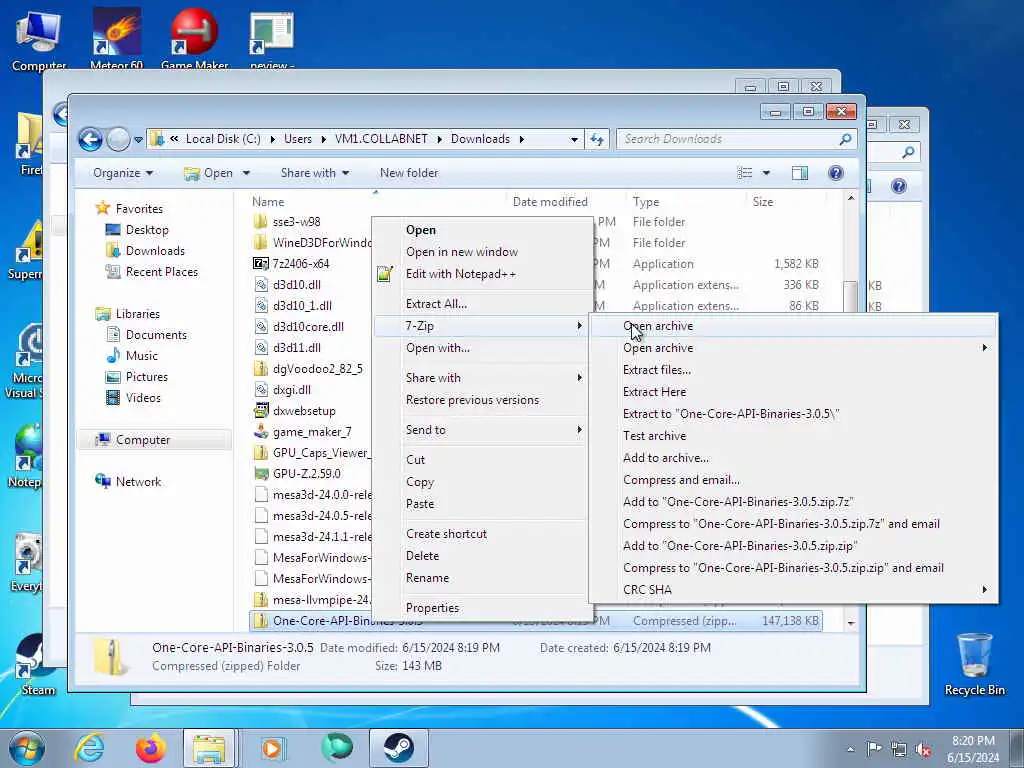
Task: Toggle the preview pane icon
Action: (799, 173)
